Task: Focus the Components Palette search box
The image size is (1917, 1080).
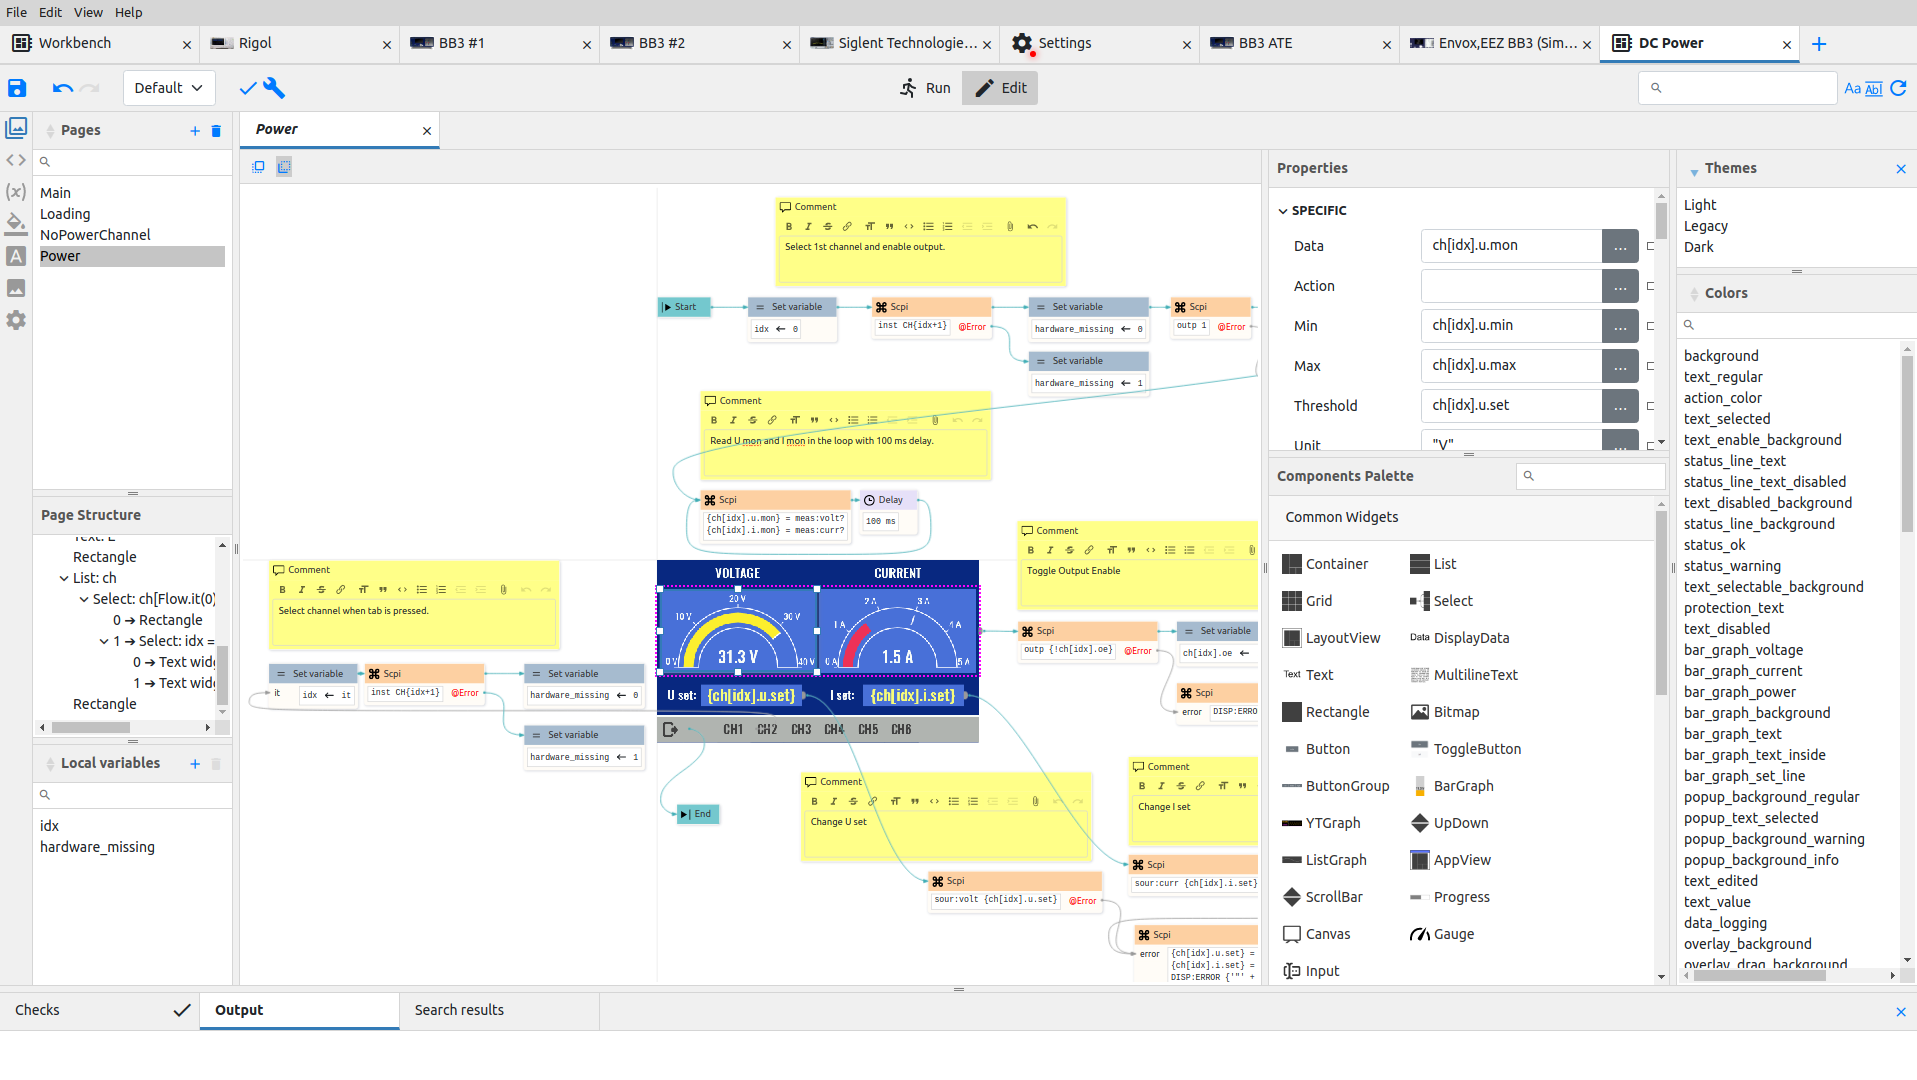Action: point(1590,476)
